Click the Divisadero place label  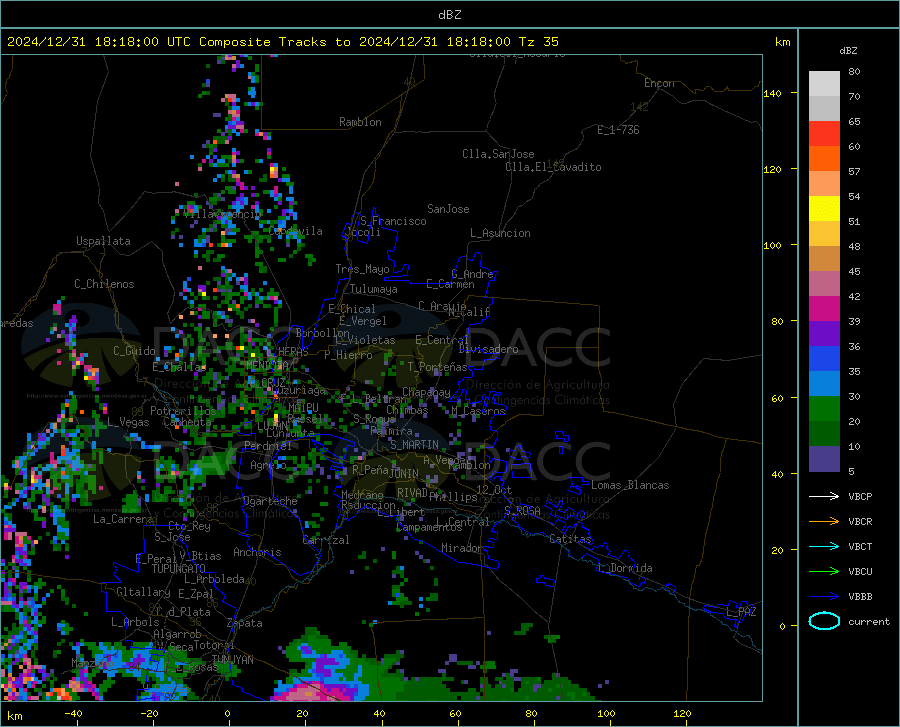click(x=488, y=349)
